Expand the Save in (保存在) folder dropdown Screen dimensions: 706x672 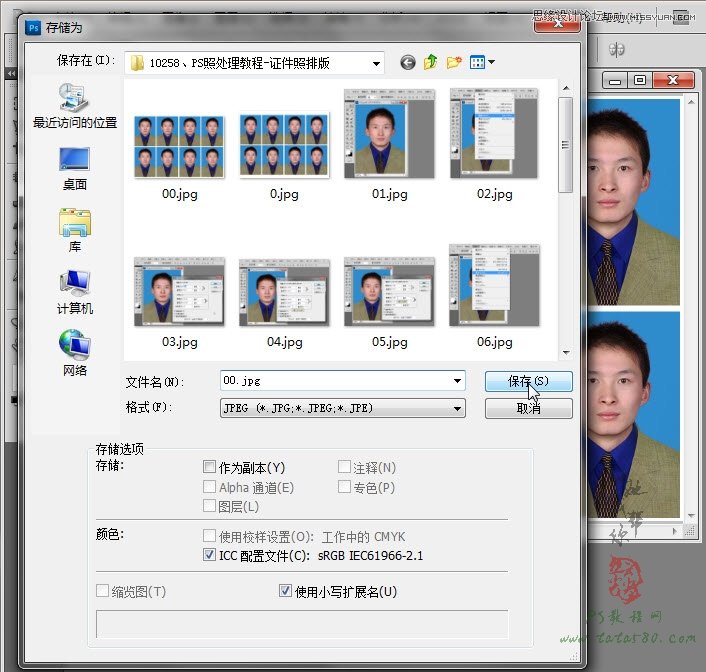[x=376, y=64]
